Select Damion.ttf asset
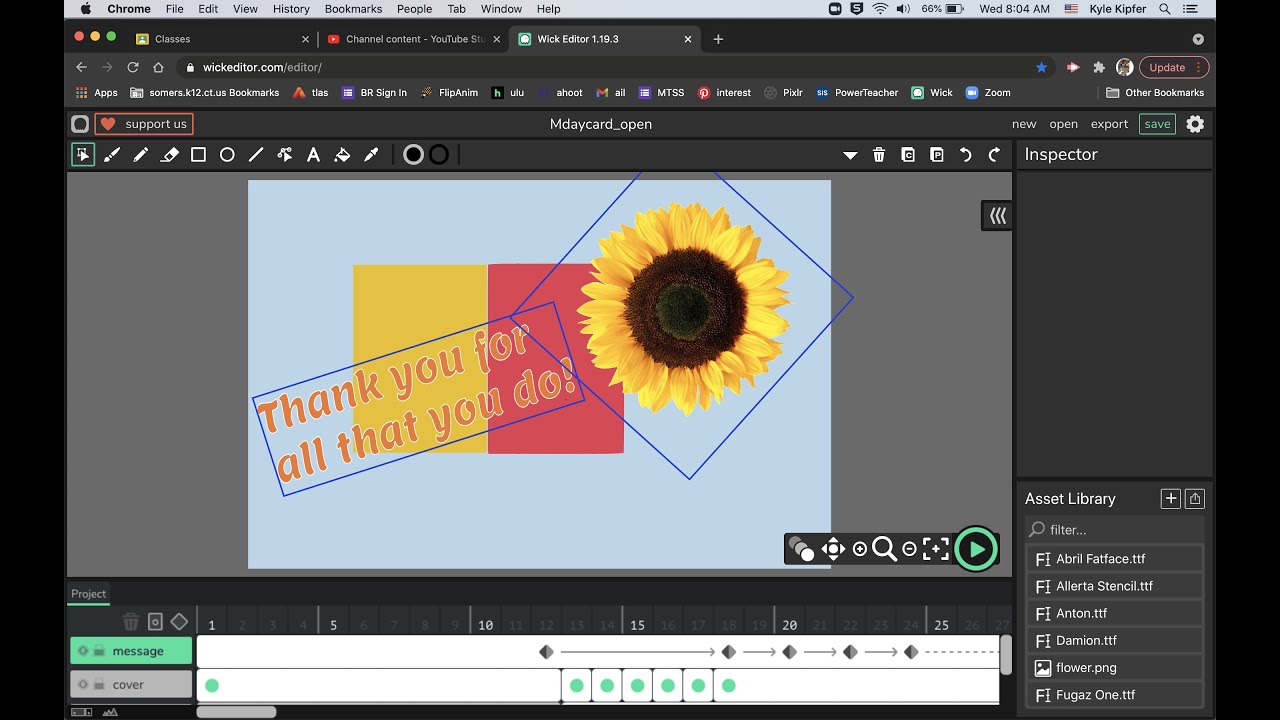The width and height of the screenshot is (1280, 720). [x=1115, y=640]
